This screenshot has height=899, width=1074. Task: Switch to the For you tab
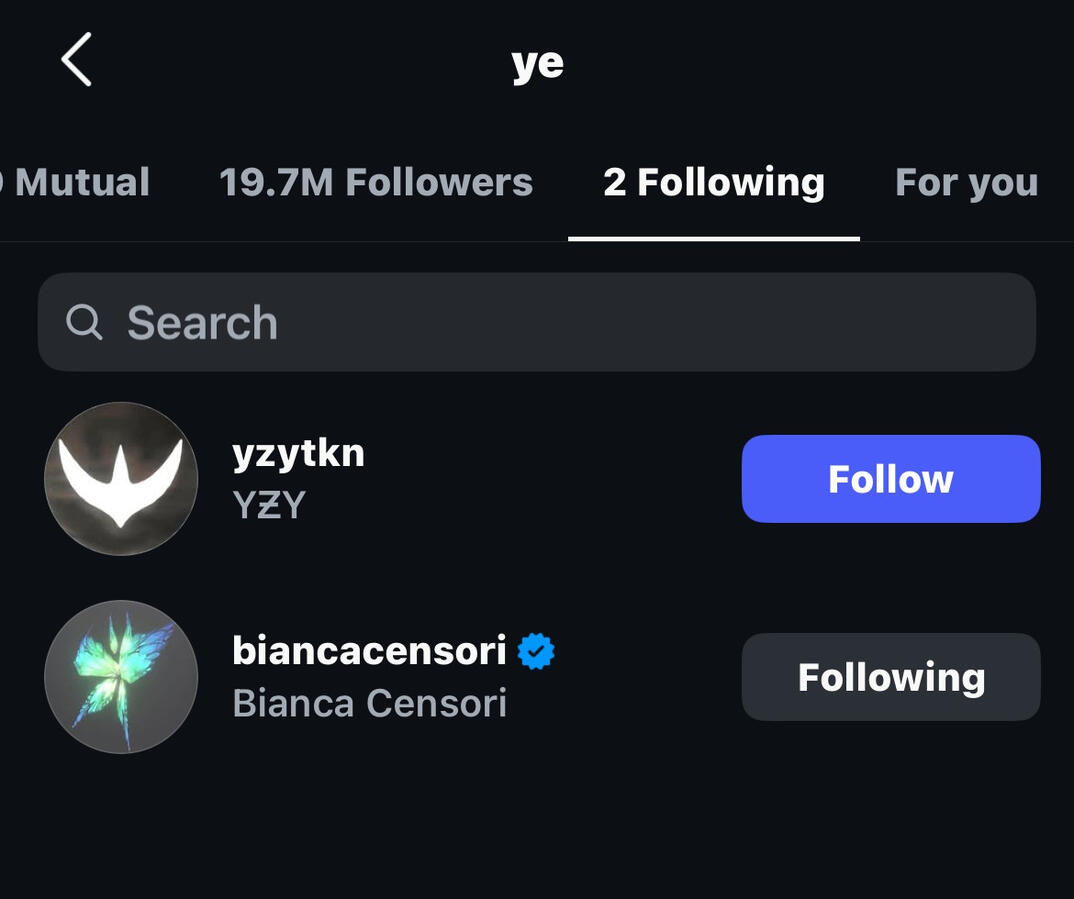(966, 182)
